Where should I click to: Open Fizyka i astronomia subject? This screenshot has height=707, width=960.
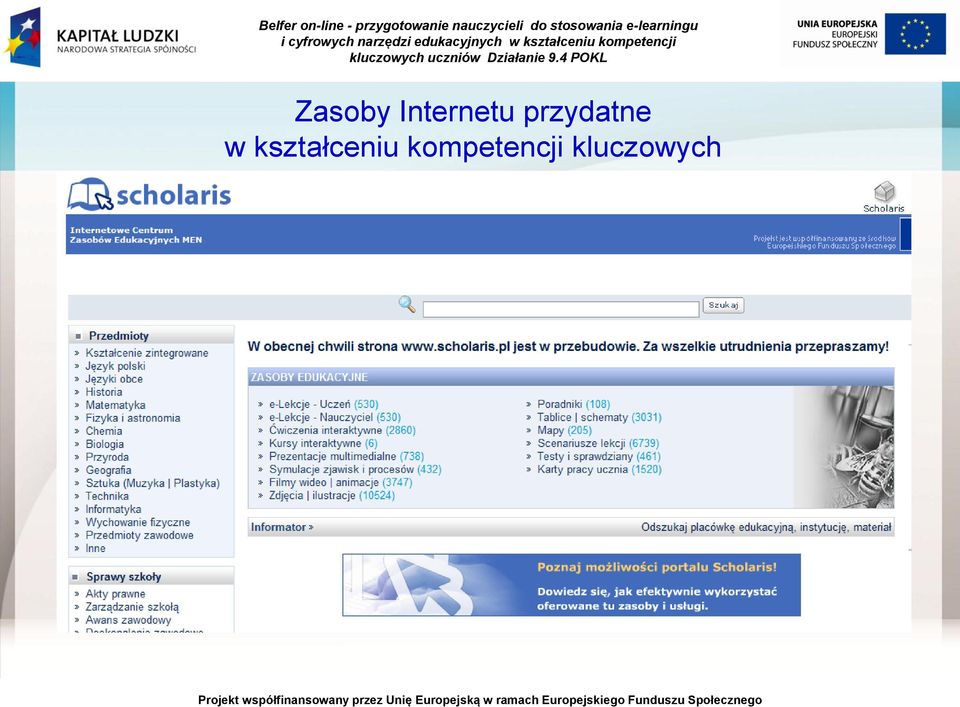(133, 417)
